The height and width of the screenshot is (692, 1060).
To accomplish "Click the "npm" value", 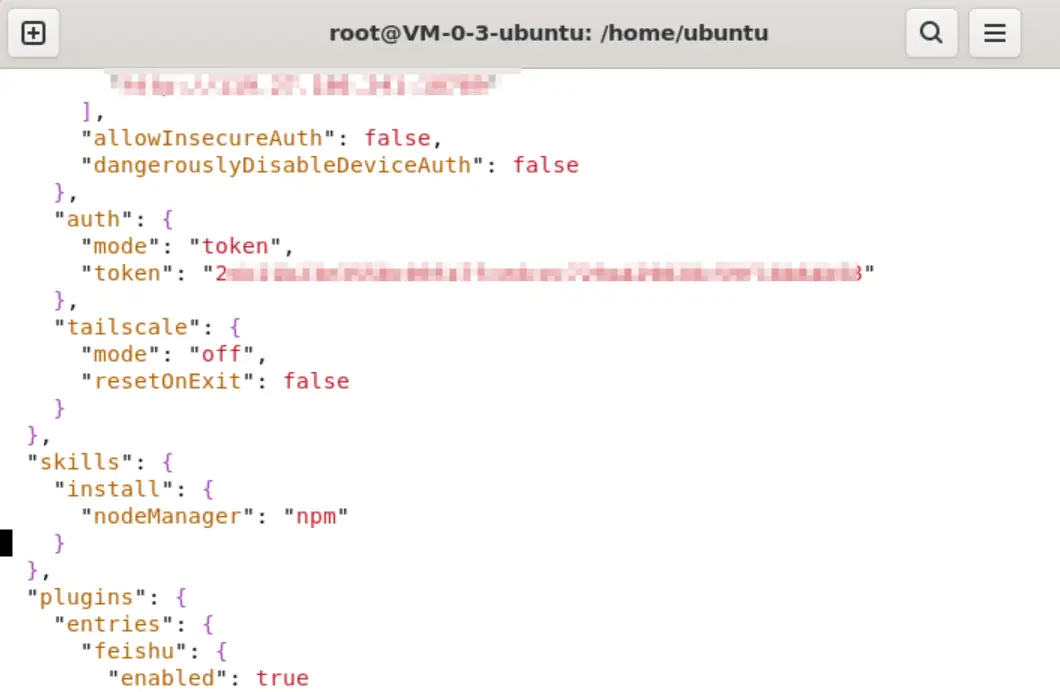I will click(x=316, y=516).
